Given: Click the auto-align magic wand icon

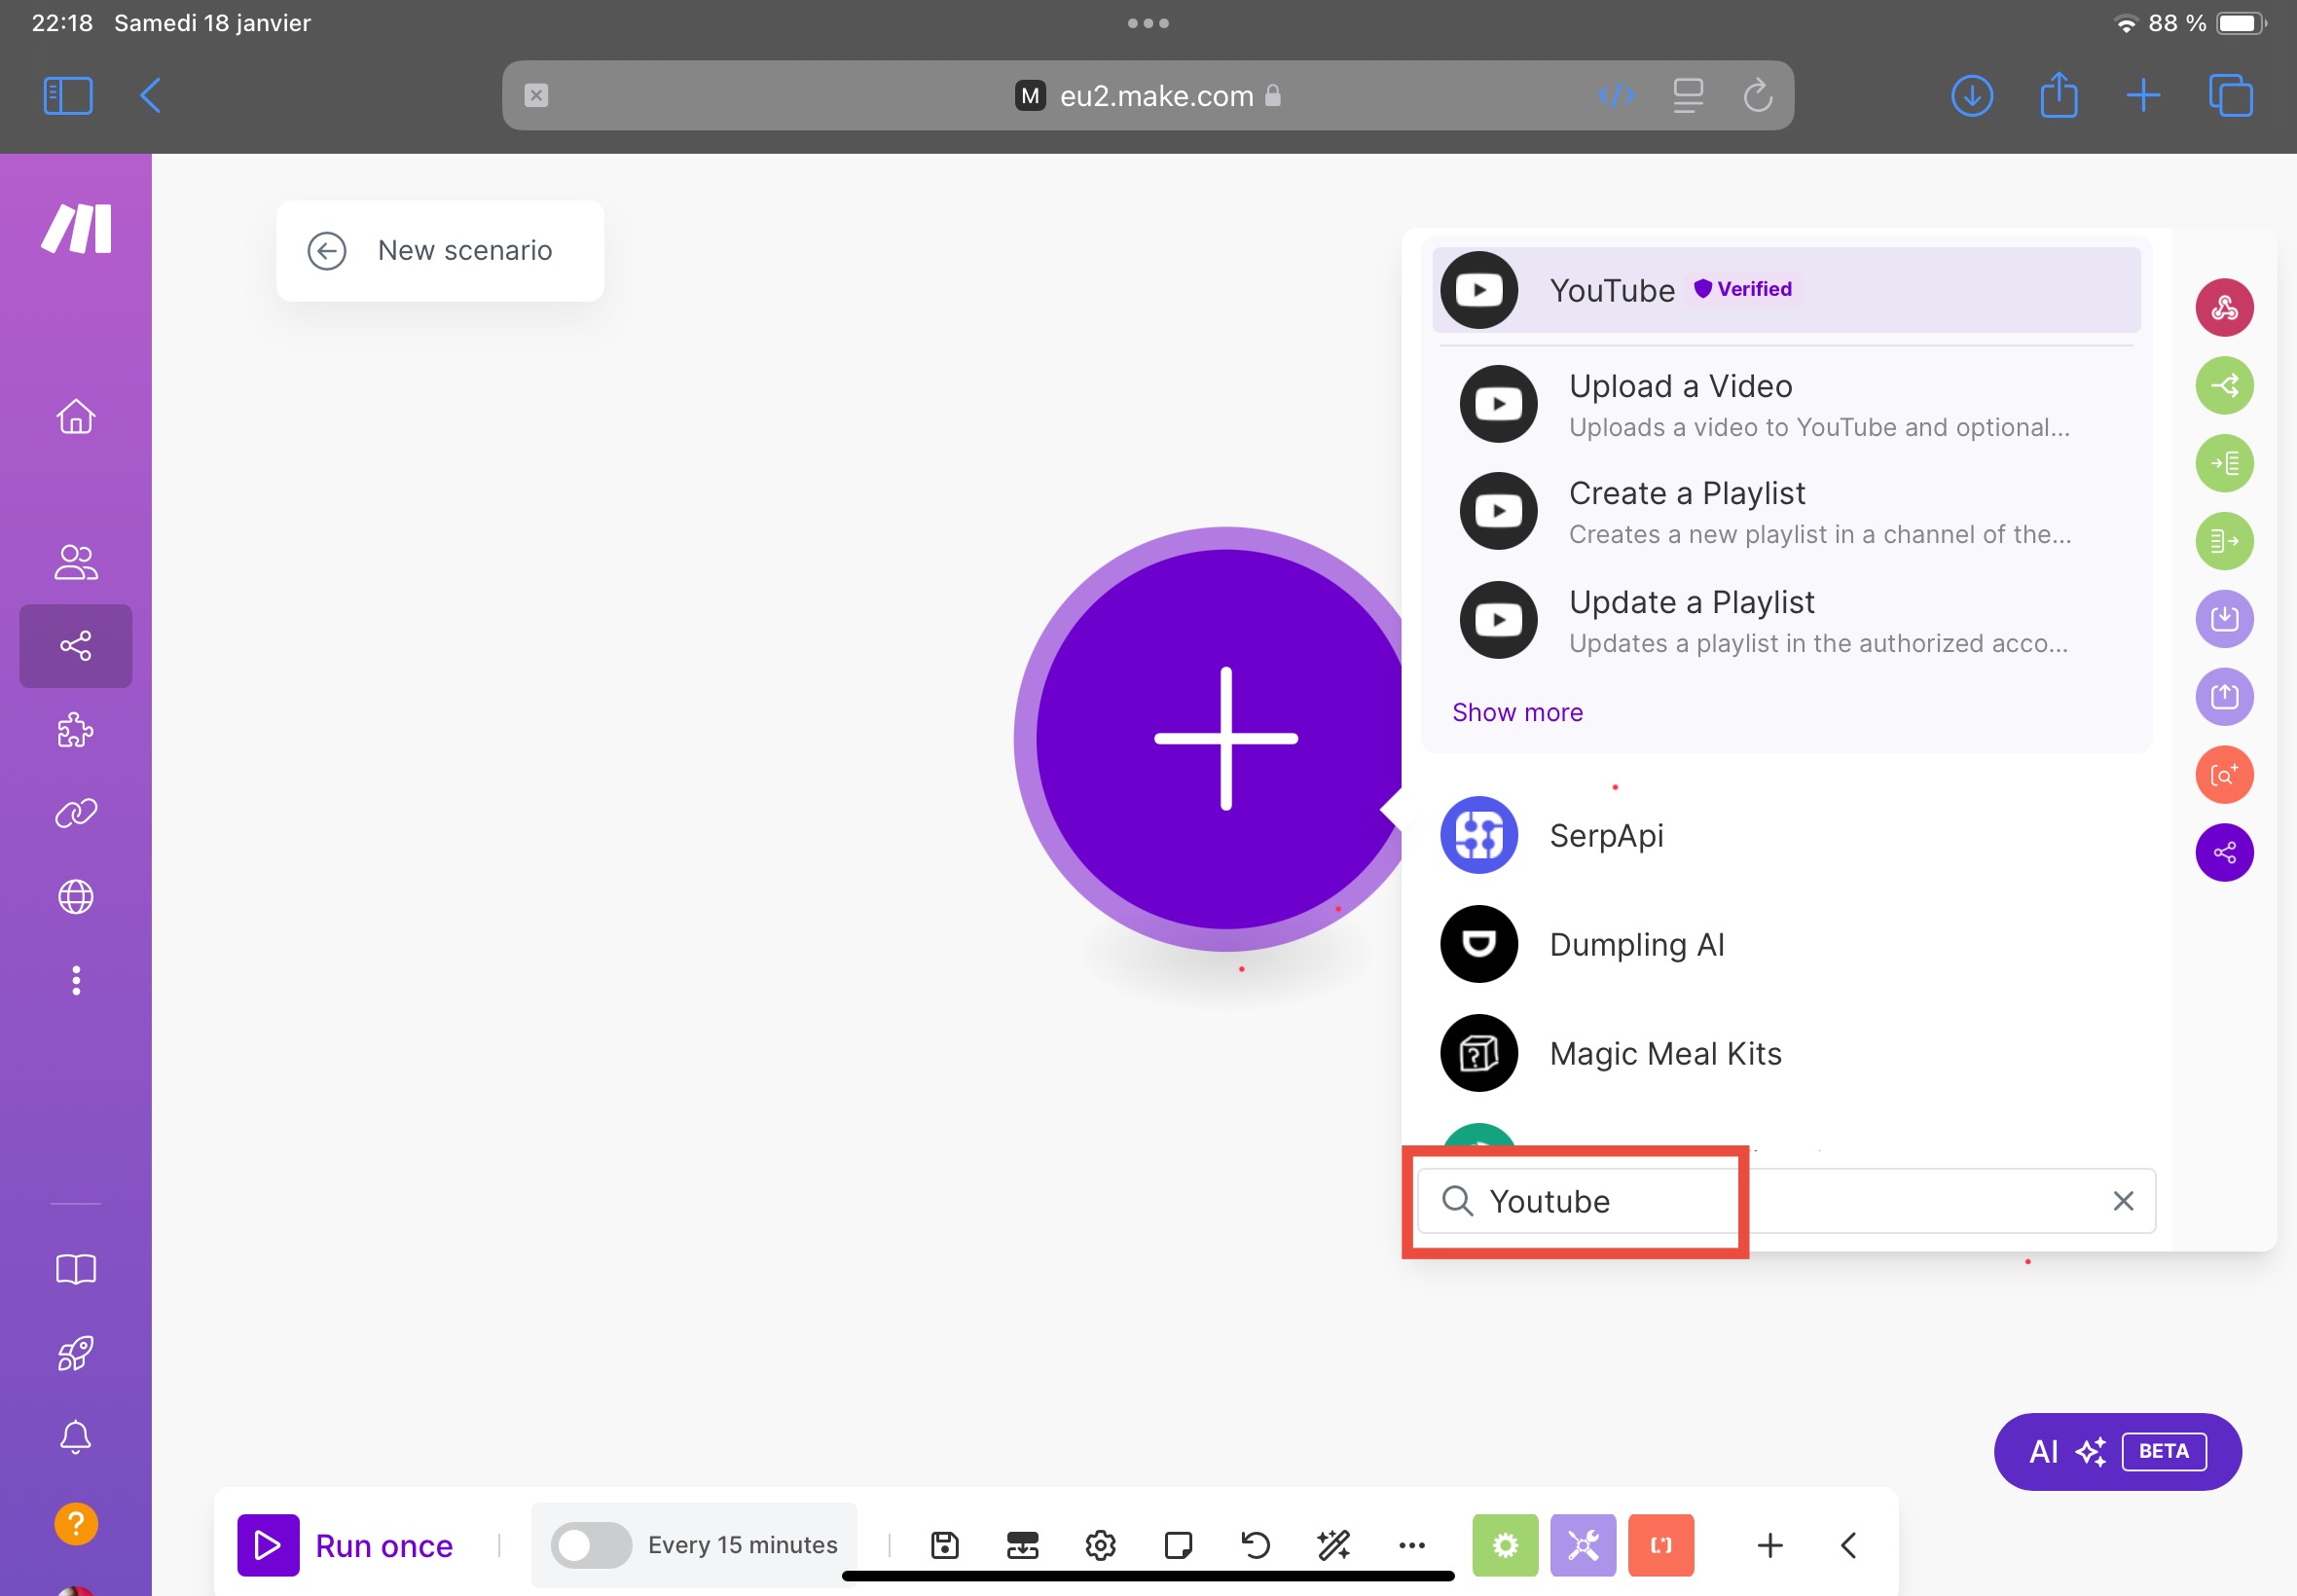Looking at the screenshot, I should point(1334,1545).
